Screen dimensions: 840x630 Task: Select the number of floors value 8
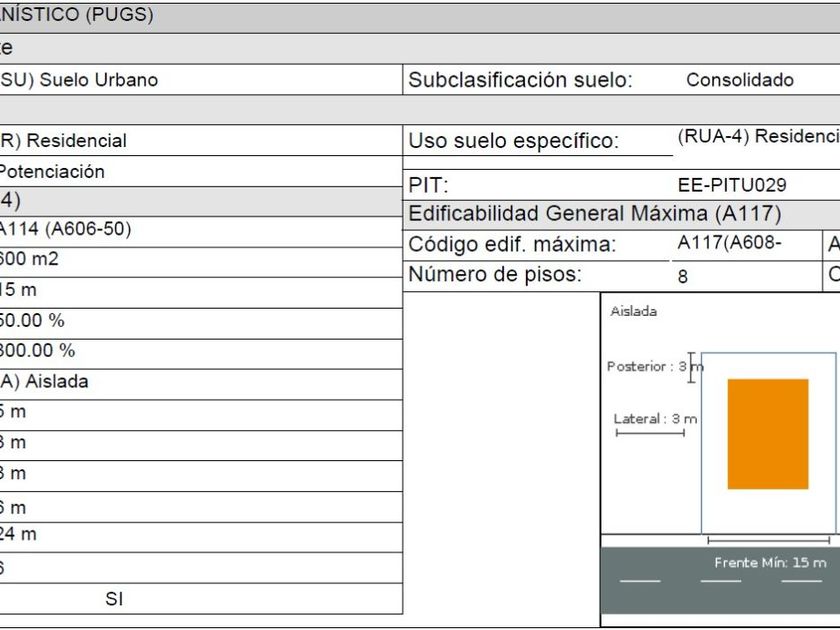[x=683, y=277]
